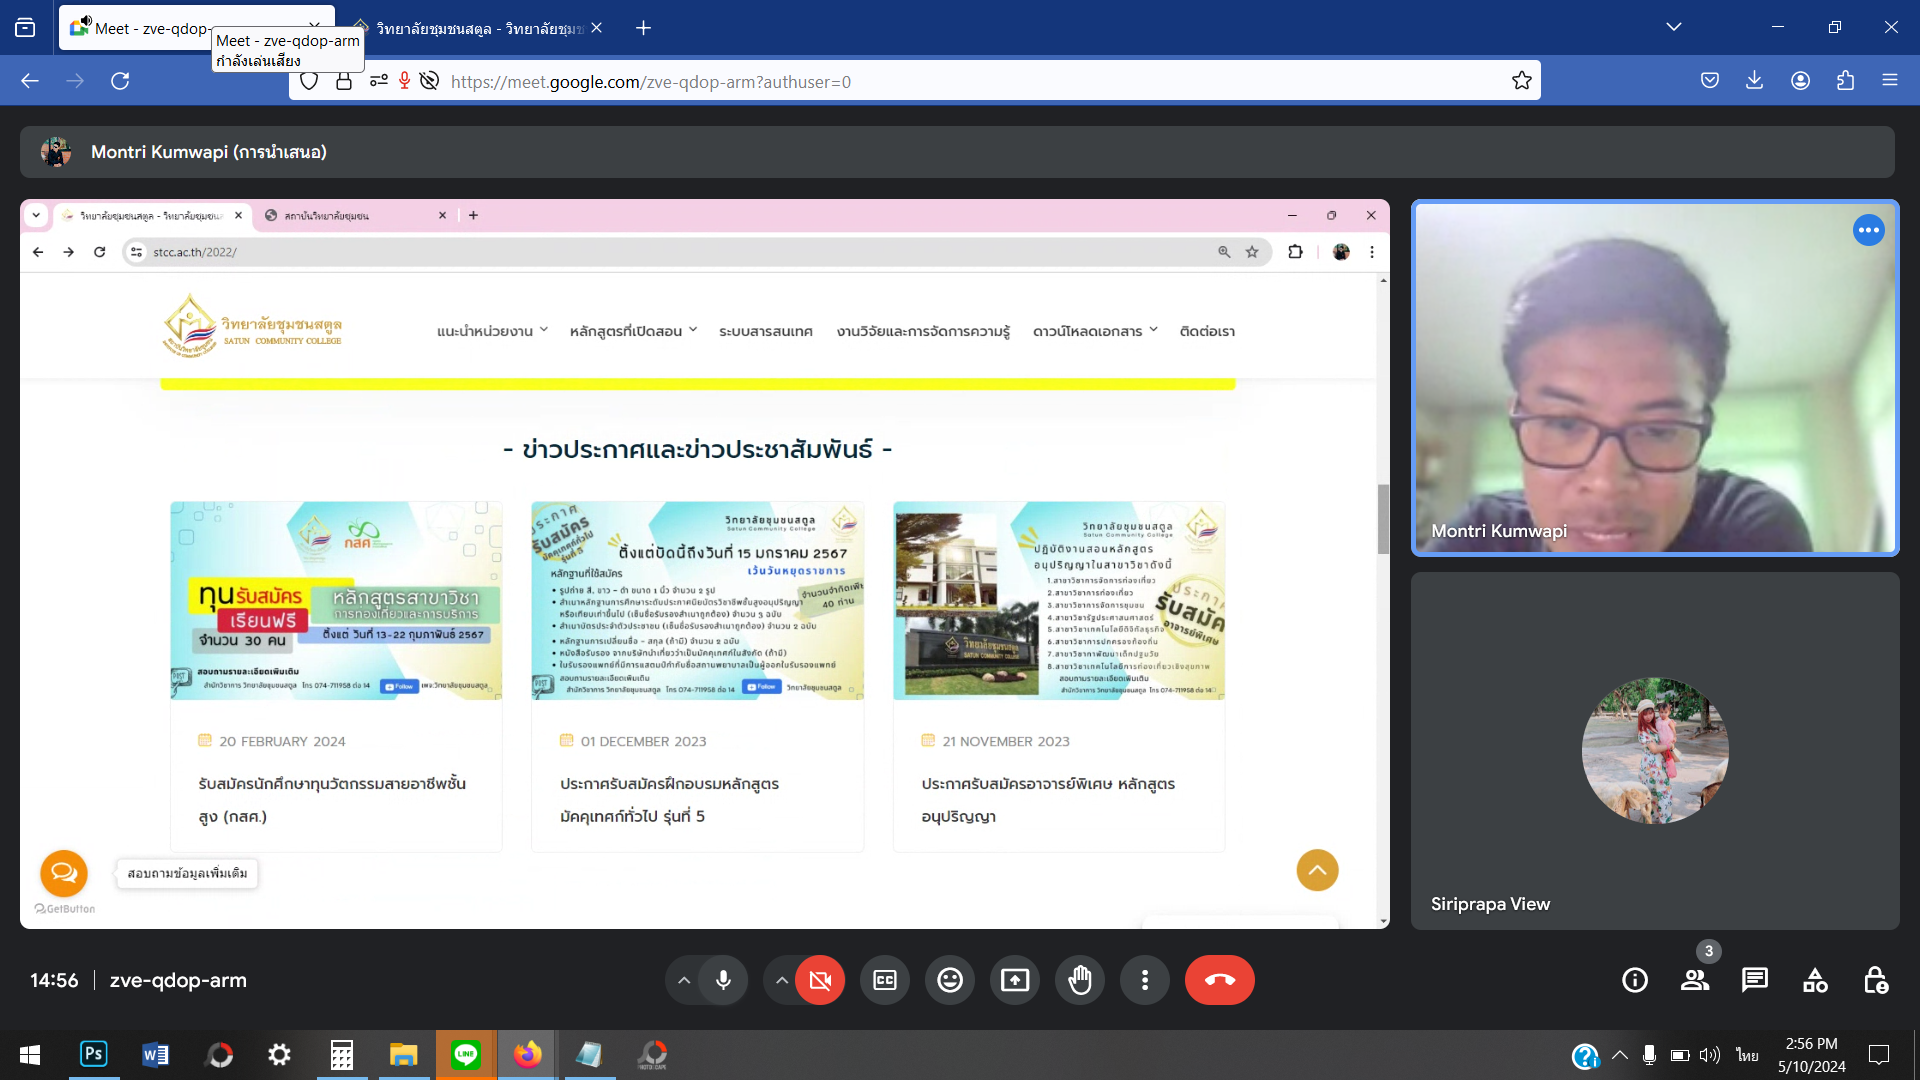Expand video settings arrow beside camera
Viewport: 1920px width, 1080px height.
coord(781,980)
